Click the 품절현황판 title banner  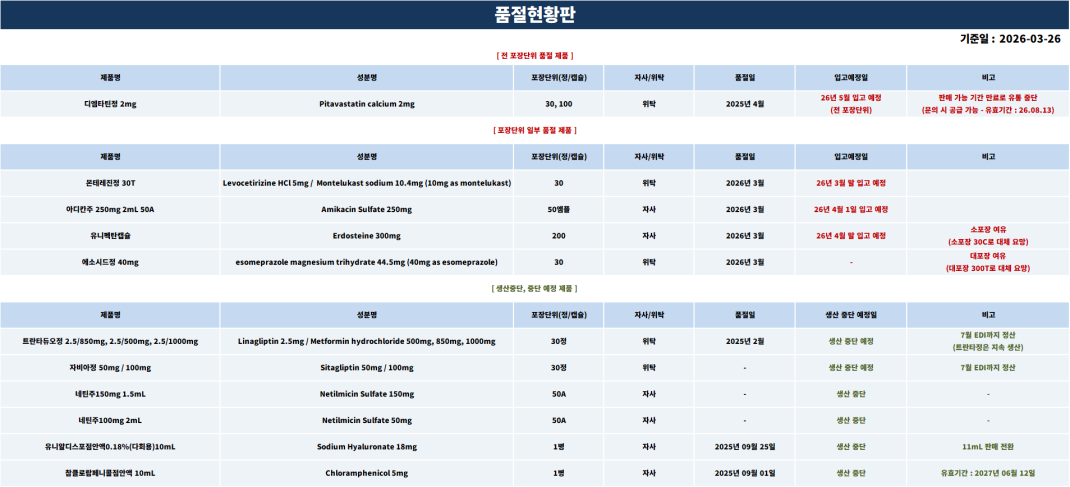tap(535, 14)
